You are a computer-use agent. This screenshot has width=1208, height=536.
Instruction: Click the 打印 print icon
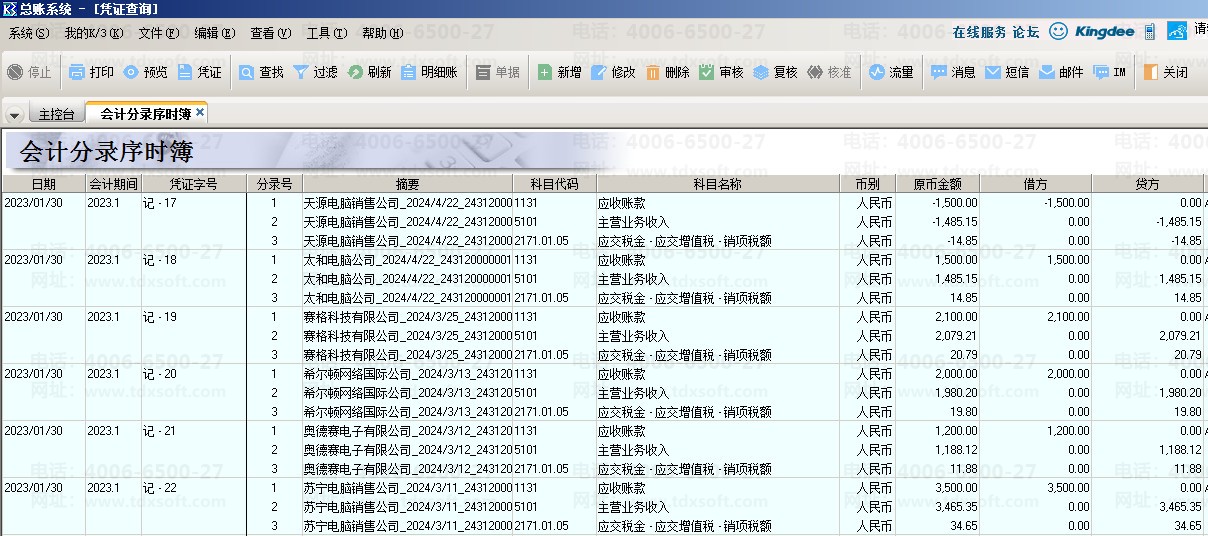click(x=77, y=72)
